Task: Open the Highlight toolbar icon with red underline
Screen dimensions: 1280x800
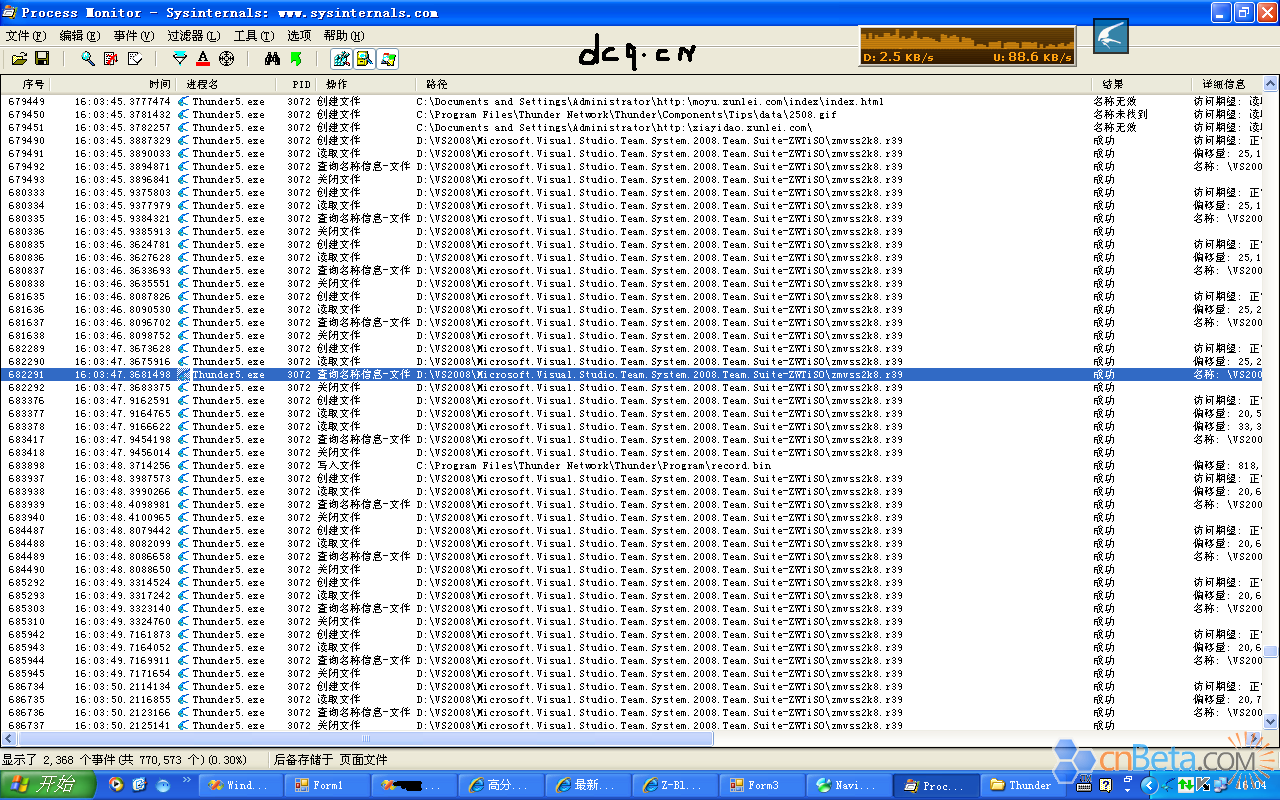Action: (203, 59)
